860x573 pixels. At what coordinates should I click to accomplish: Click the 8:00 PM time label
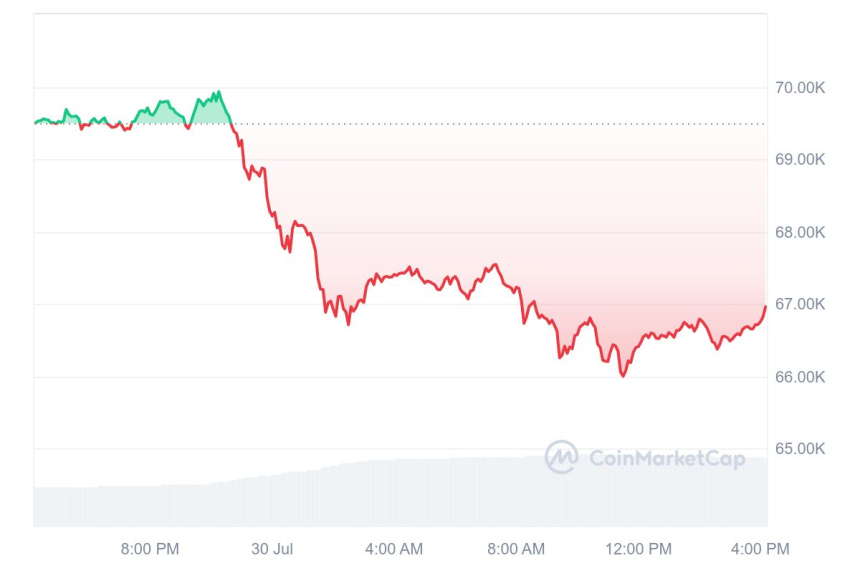click(150, 548)
